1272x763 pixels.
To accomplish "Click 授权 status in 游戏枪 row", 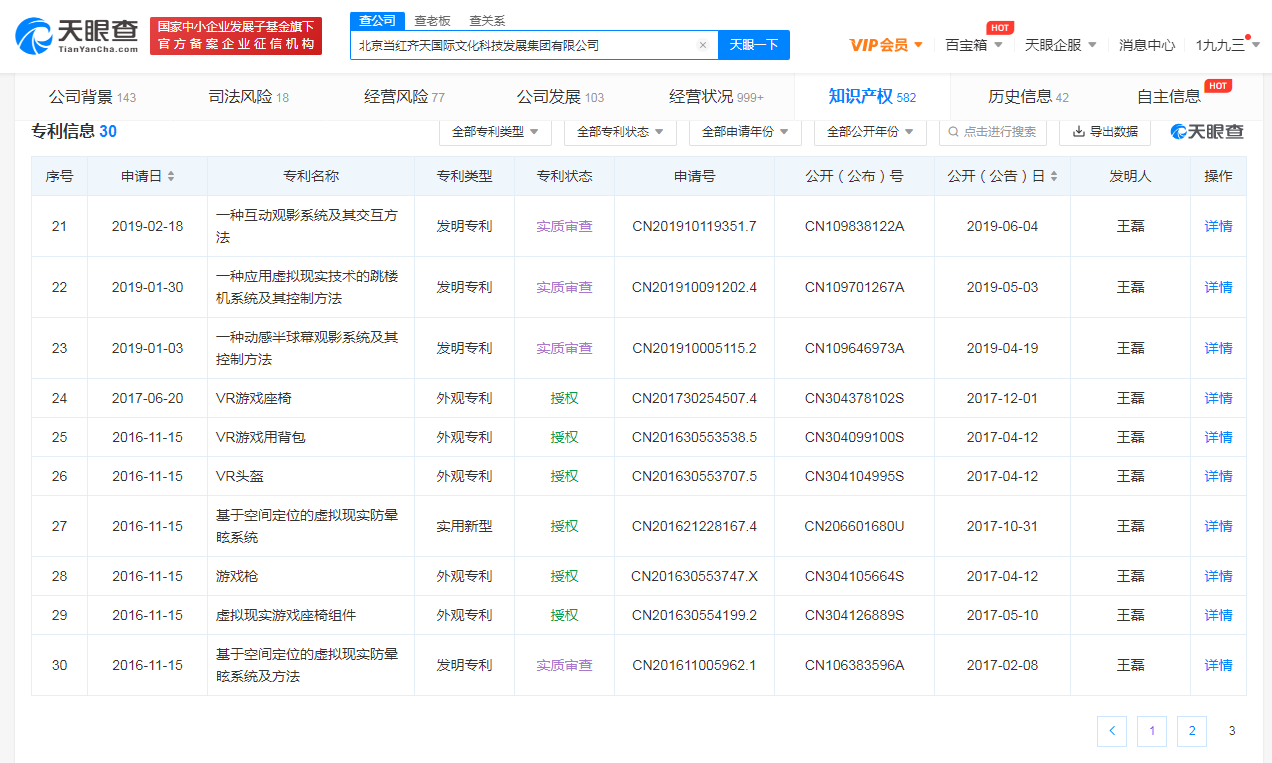I will 564,576.
